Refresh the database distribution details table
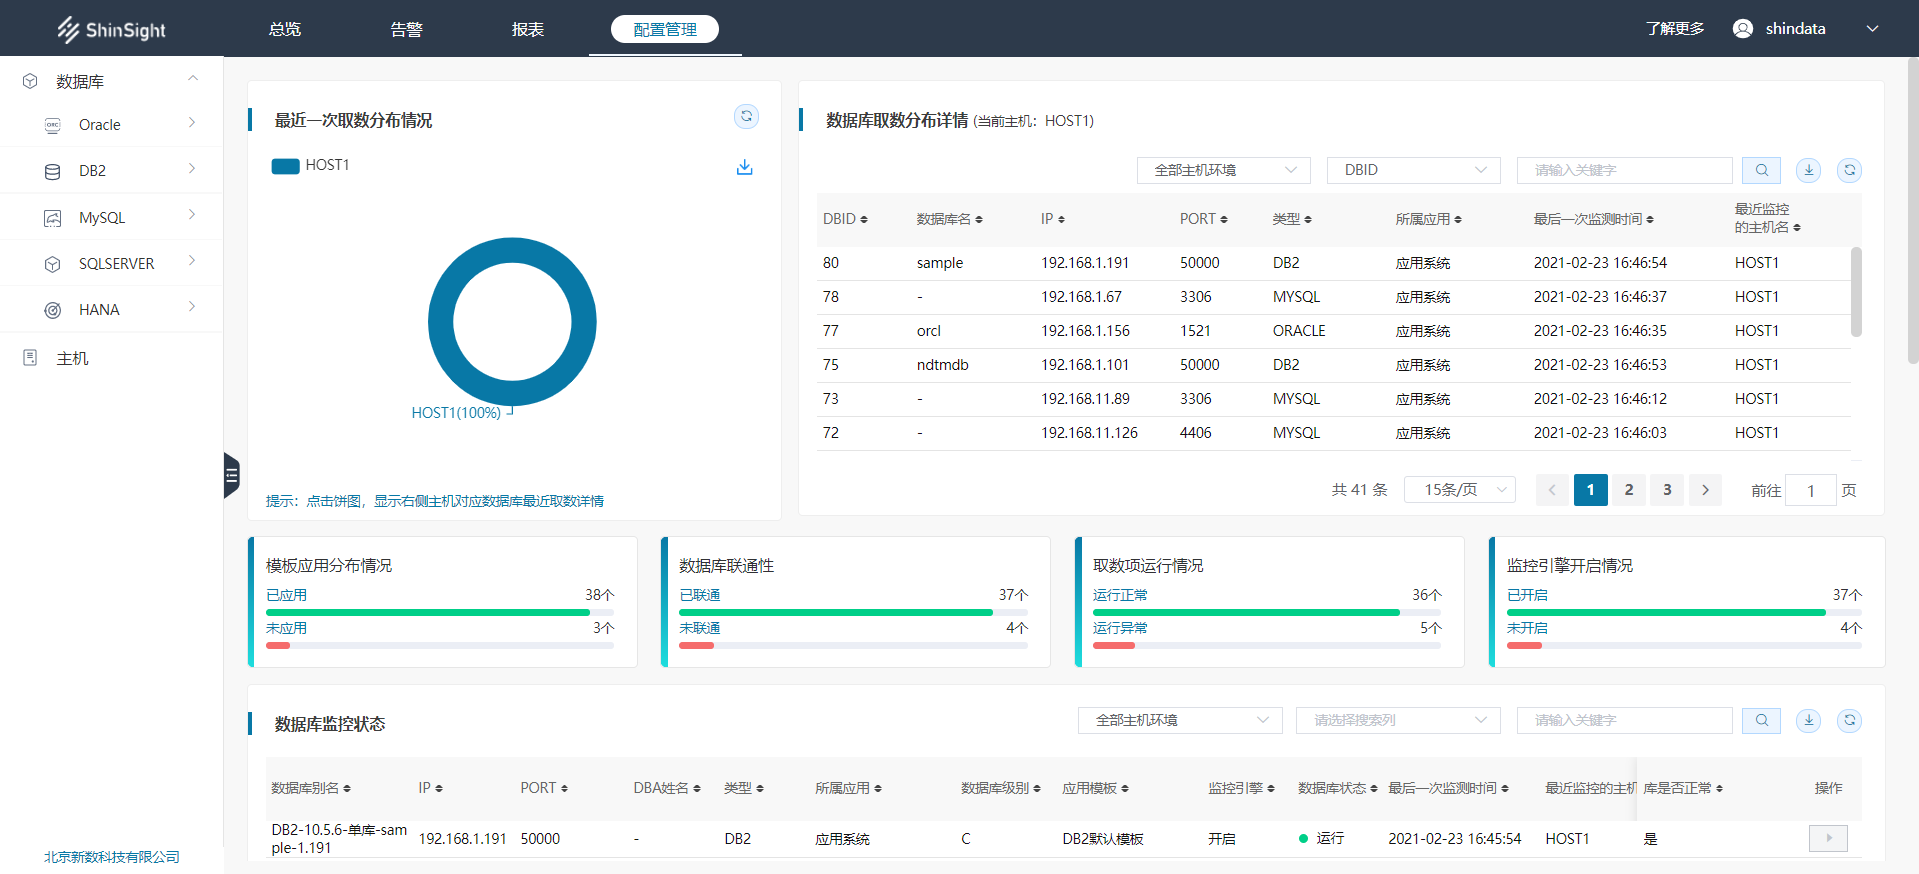 1849,170
